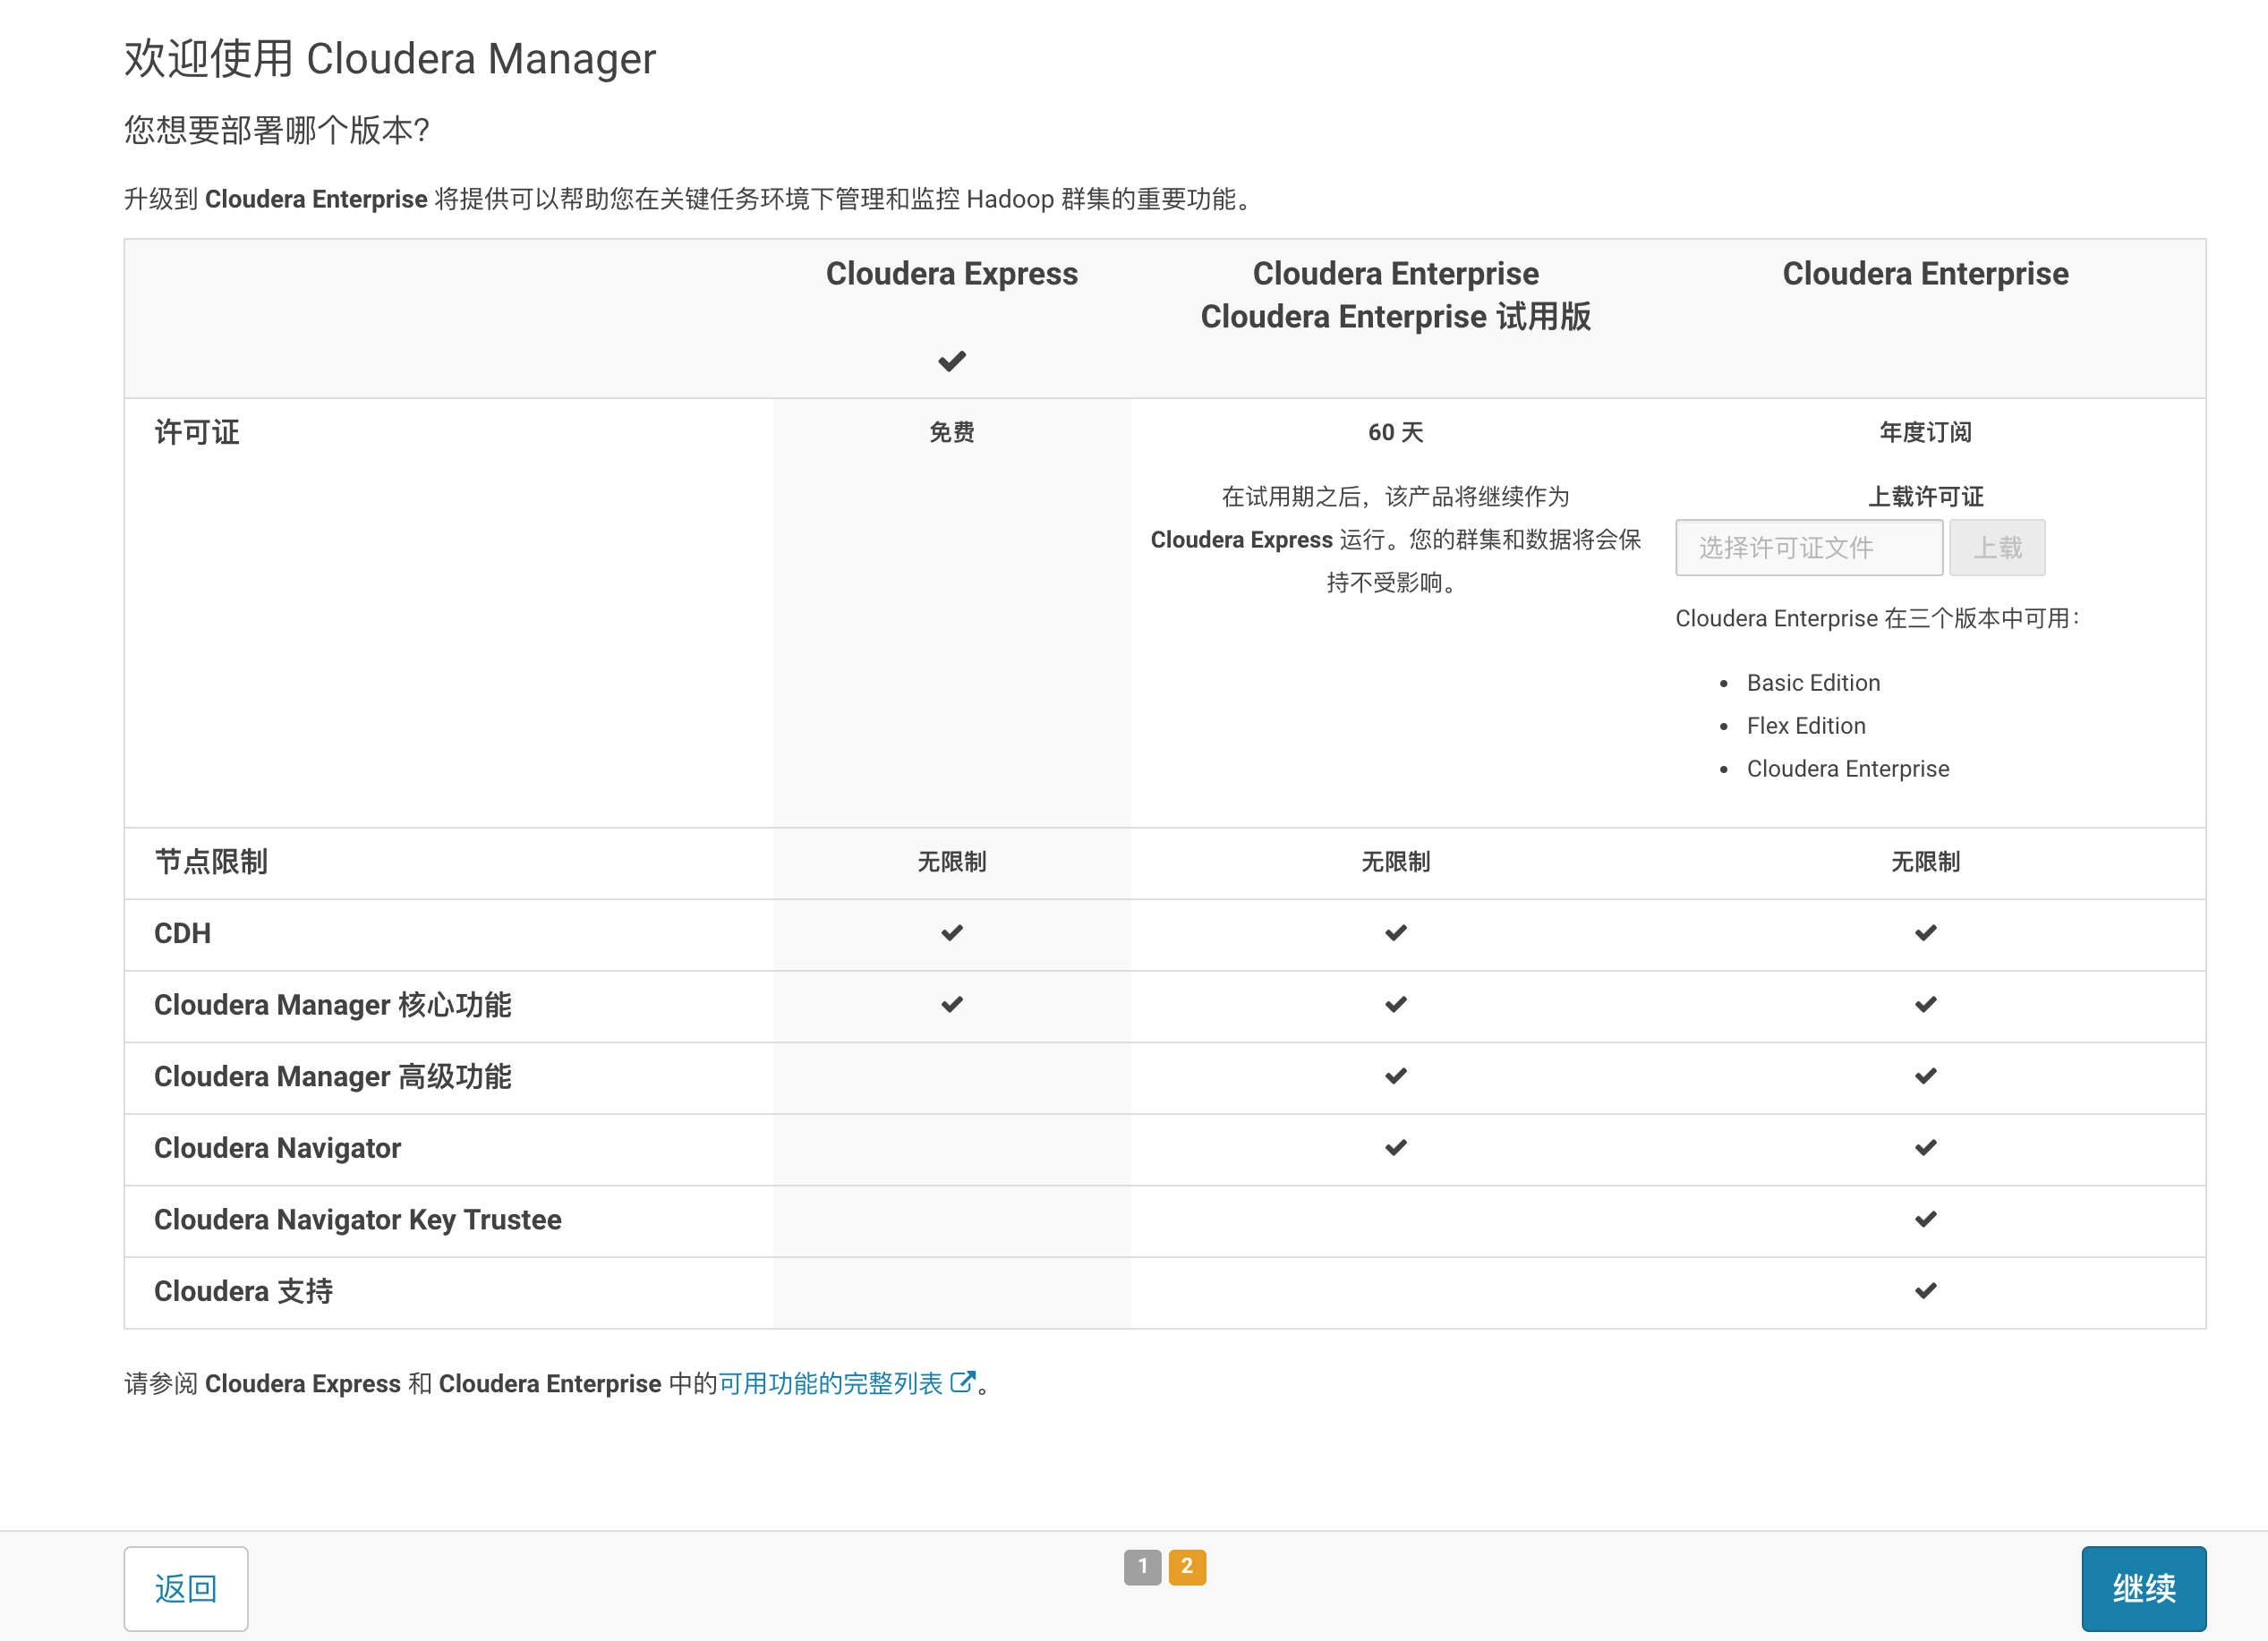
Task: Click wizard step 2 indicator
Action: coord(1187,1567)
